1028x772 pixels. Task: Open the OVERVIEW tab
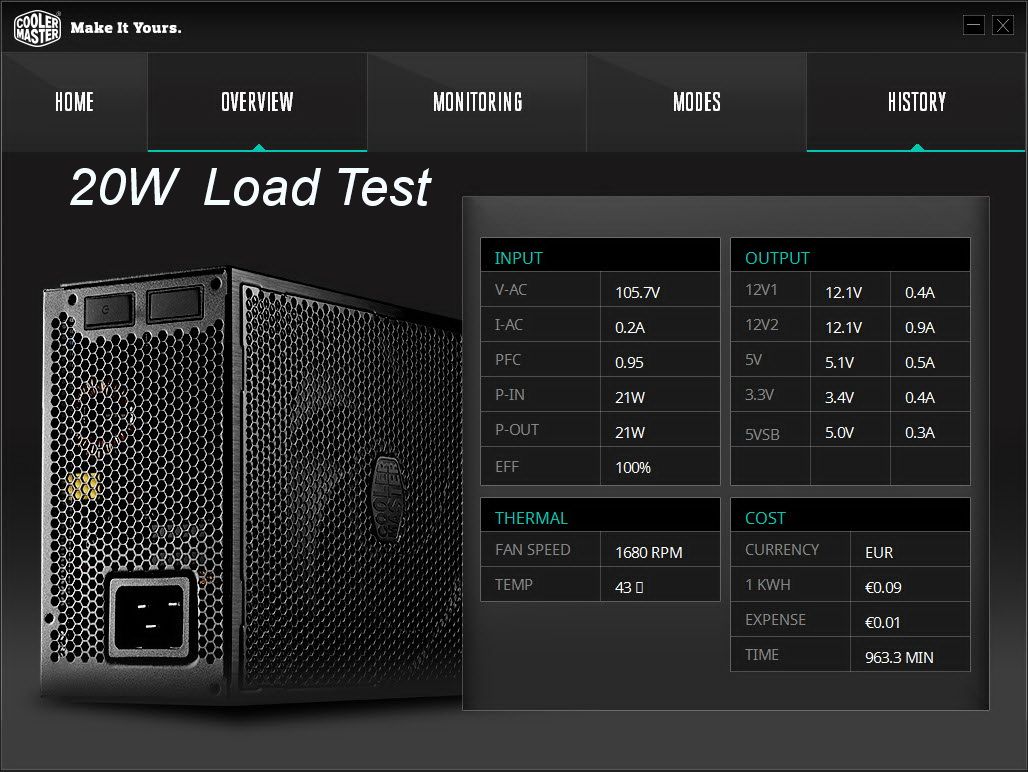coord(257,102)
